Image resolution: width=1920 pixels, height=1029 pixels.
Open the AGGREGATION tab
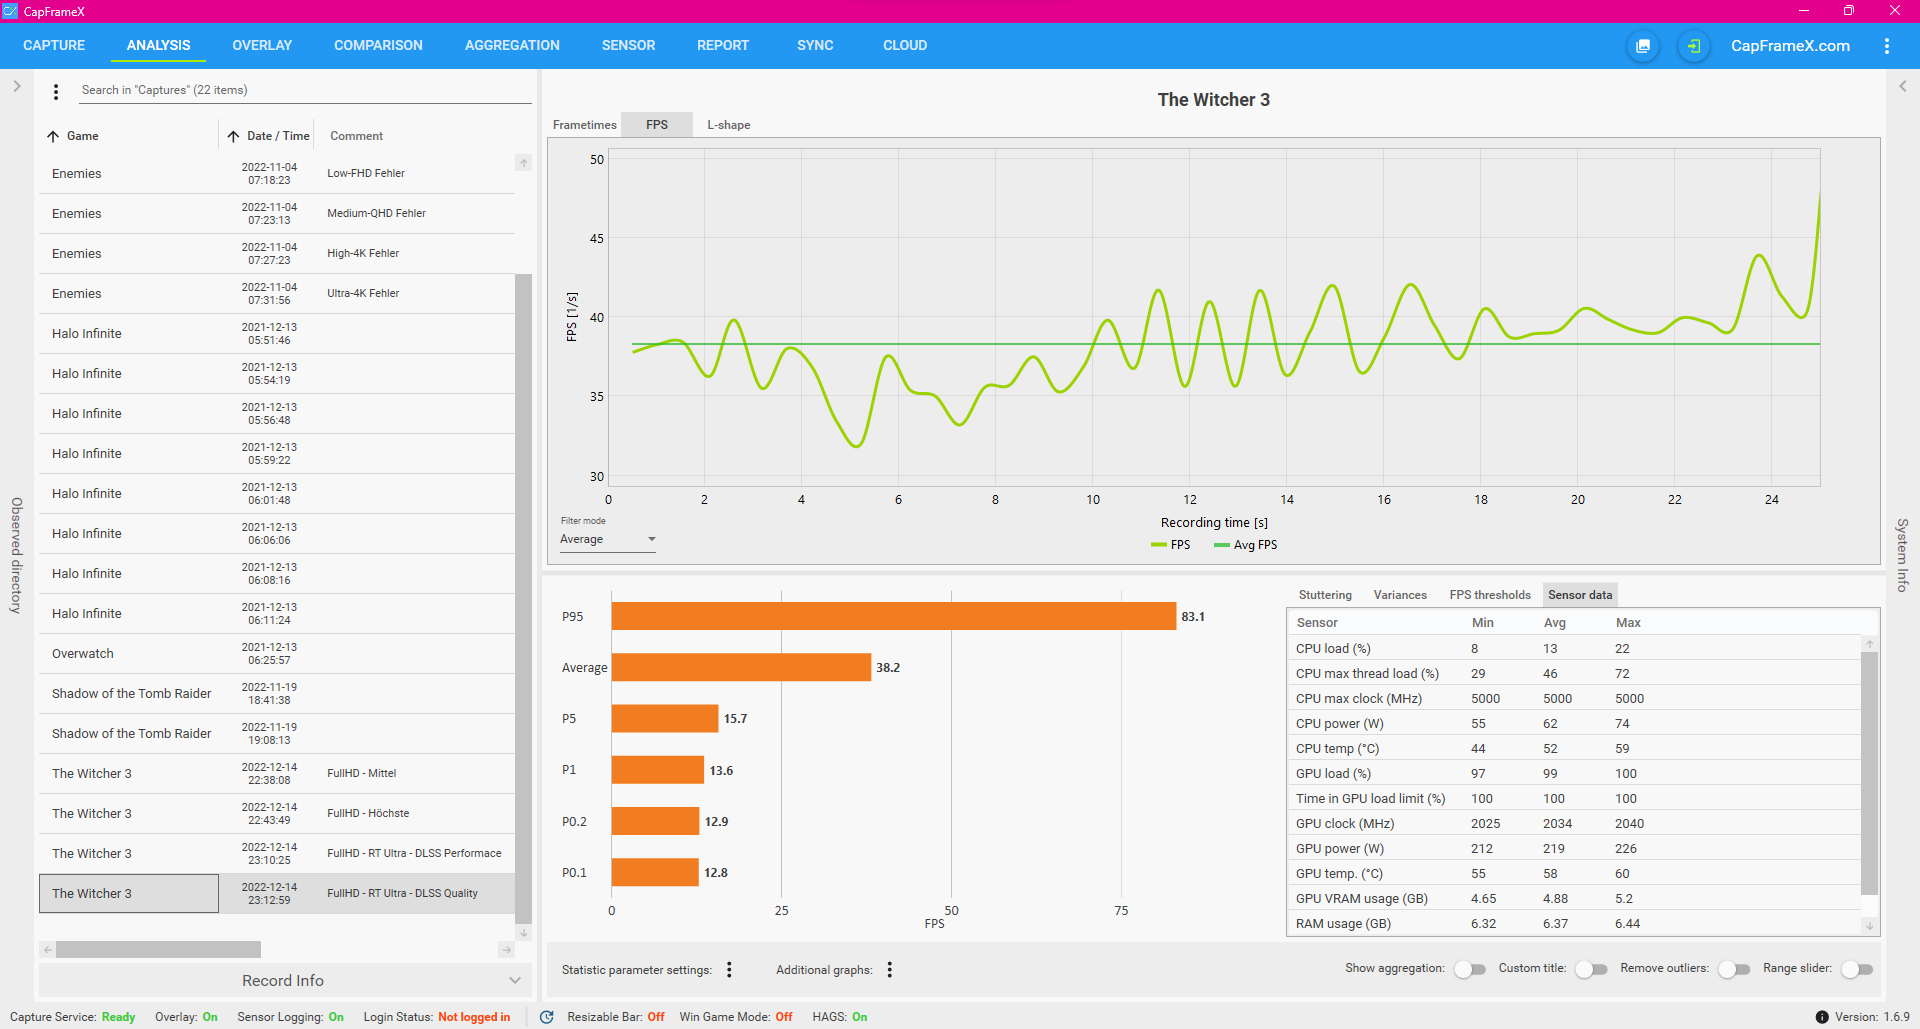tap(512, 45)
